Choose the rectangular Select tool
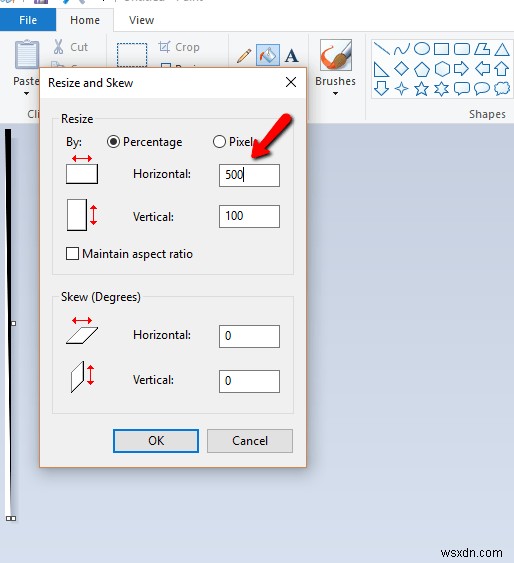 pyautogui.click(x=132, y=55)
